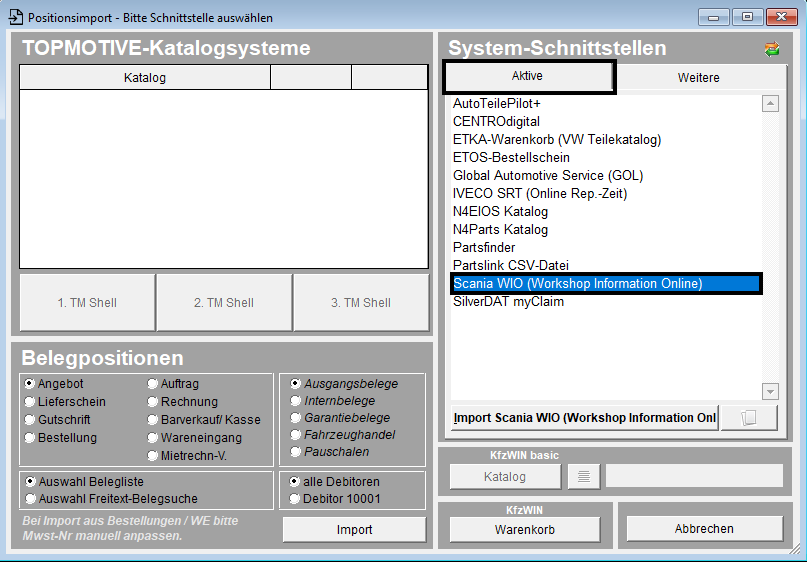Select AutoTeilePilot+ in the list
807x562 pixels.
pos(606,103)
